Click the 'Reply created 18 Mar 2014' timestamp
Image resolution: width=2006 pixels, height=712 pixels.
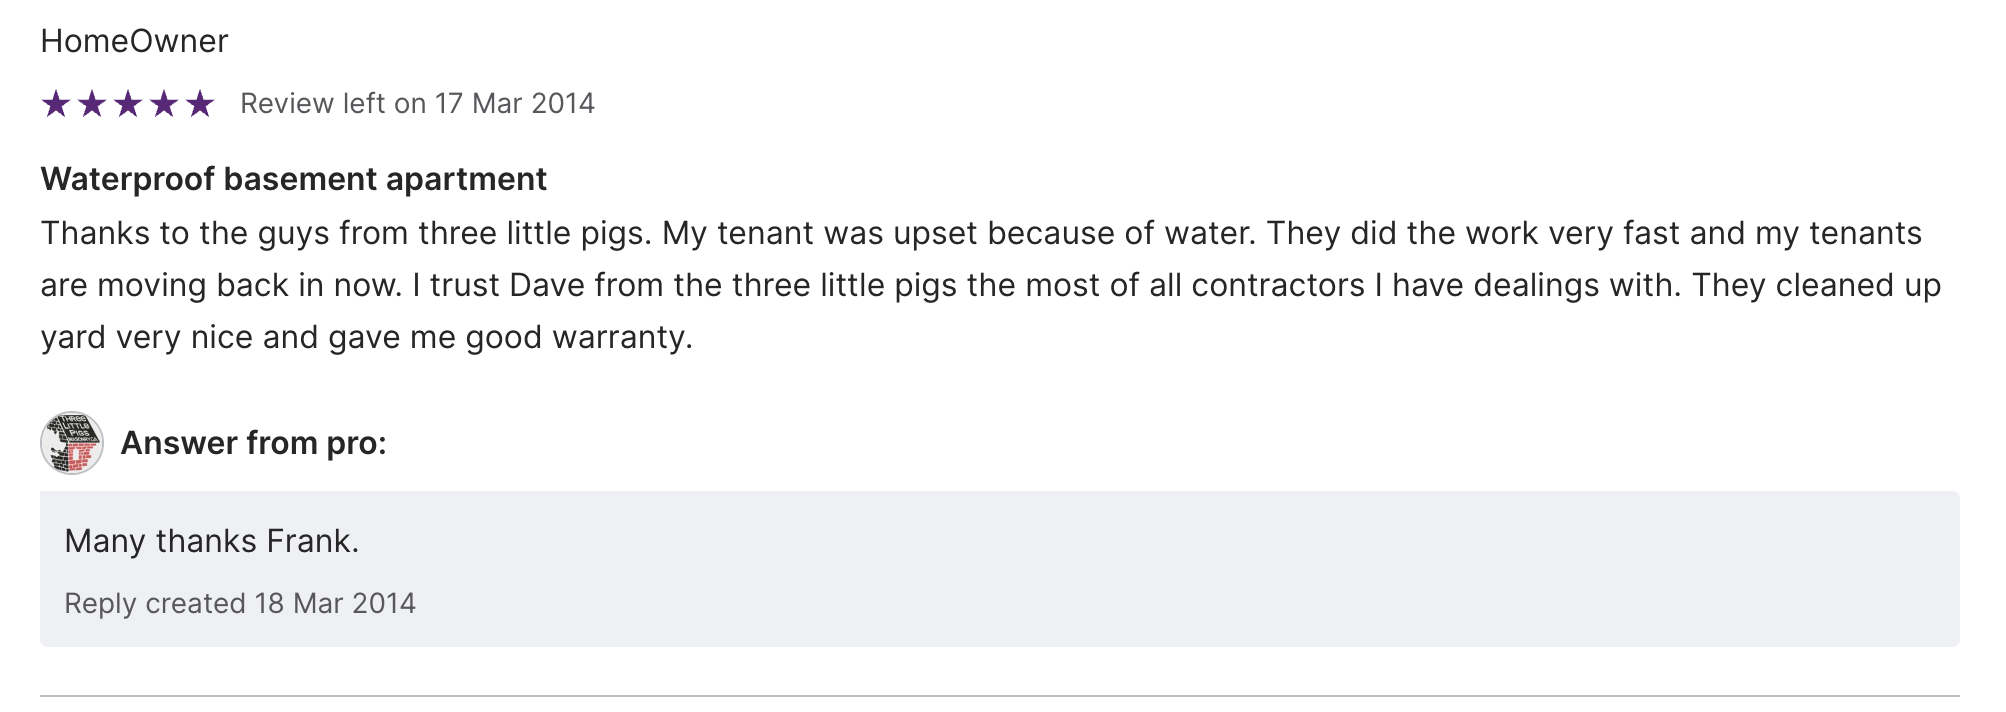[x=240, y=604]
